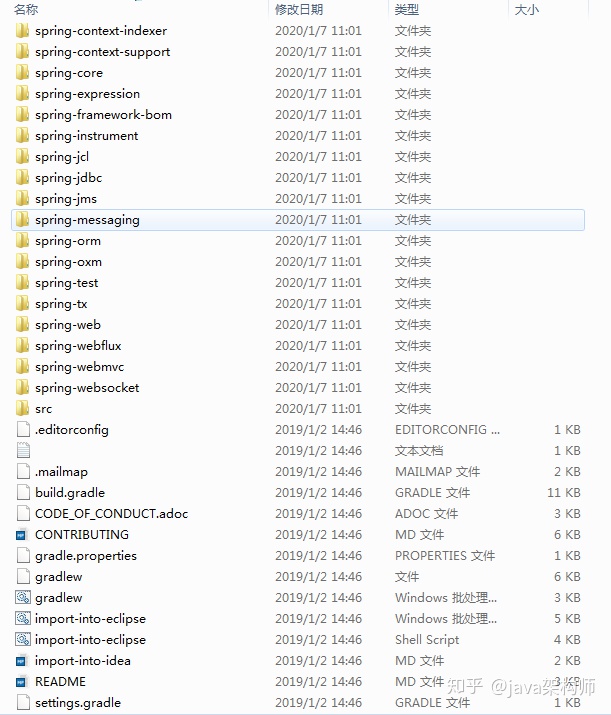
Task: Click the gradlew Windows batch file icon
Action: click(x=23, y=597)
